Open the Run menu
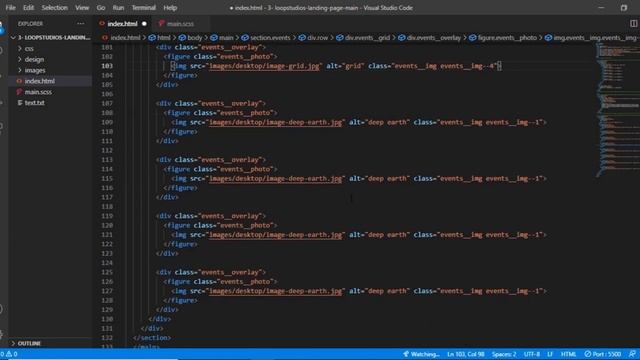 [x=118, y=8]
